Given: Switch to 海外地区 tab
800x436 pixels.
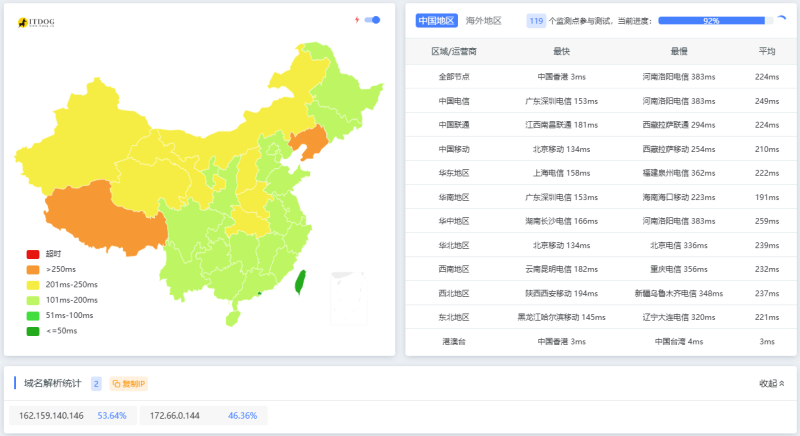Looking at the screenshot, I should [x=484, y=21].
